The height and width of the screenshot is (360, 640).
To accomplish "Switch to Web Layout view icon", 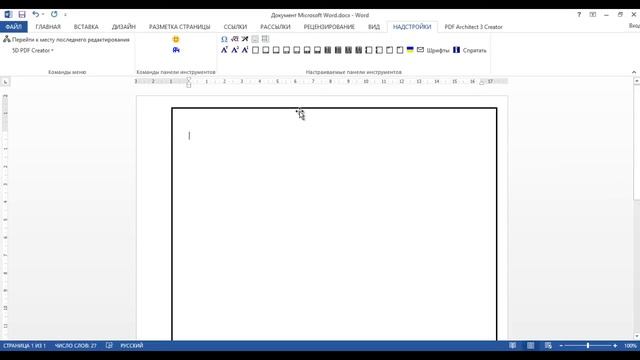I will tap(548, 346).
